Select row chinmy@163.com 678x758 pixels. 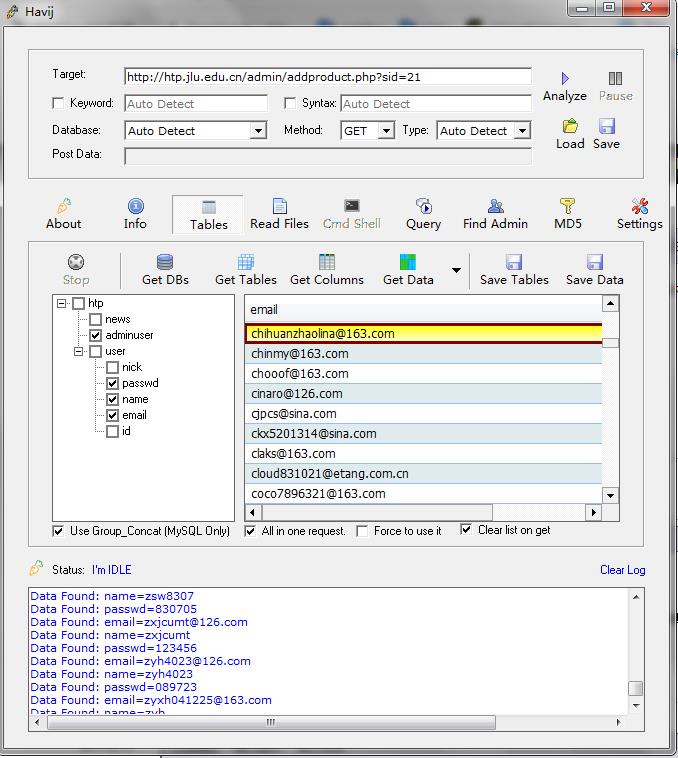tap(423, 353)
